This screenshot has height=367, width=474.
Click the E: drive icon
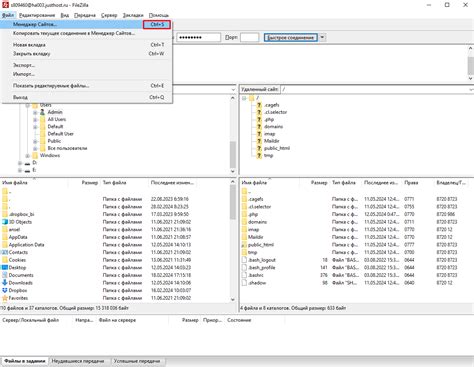(x=27, y=170)
